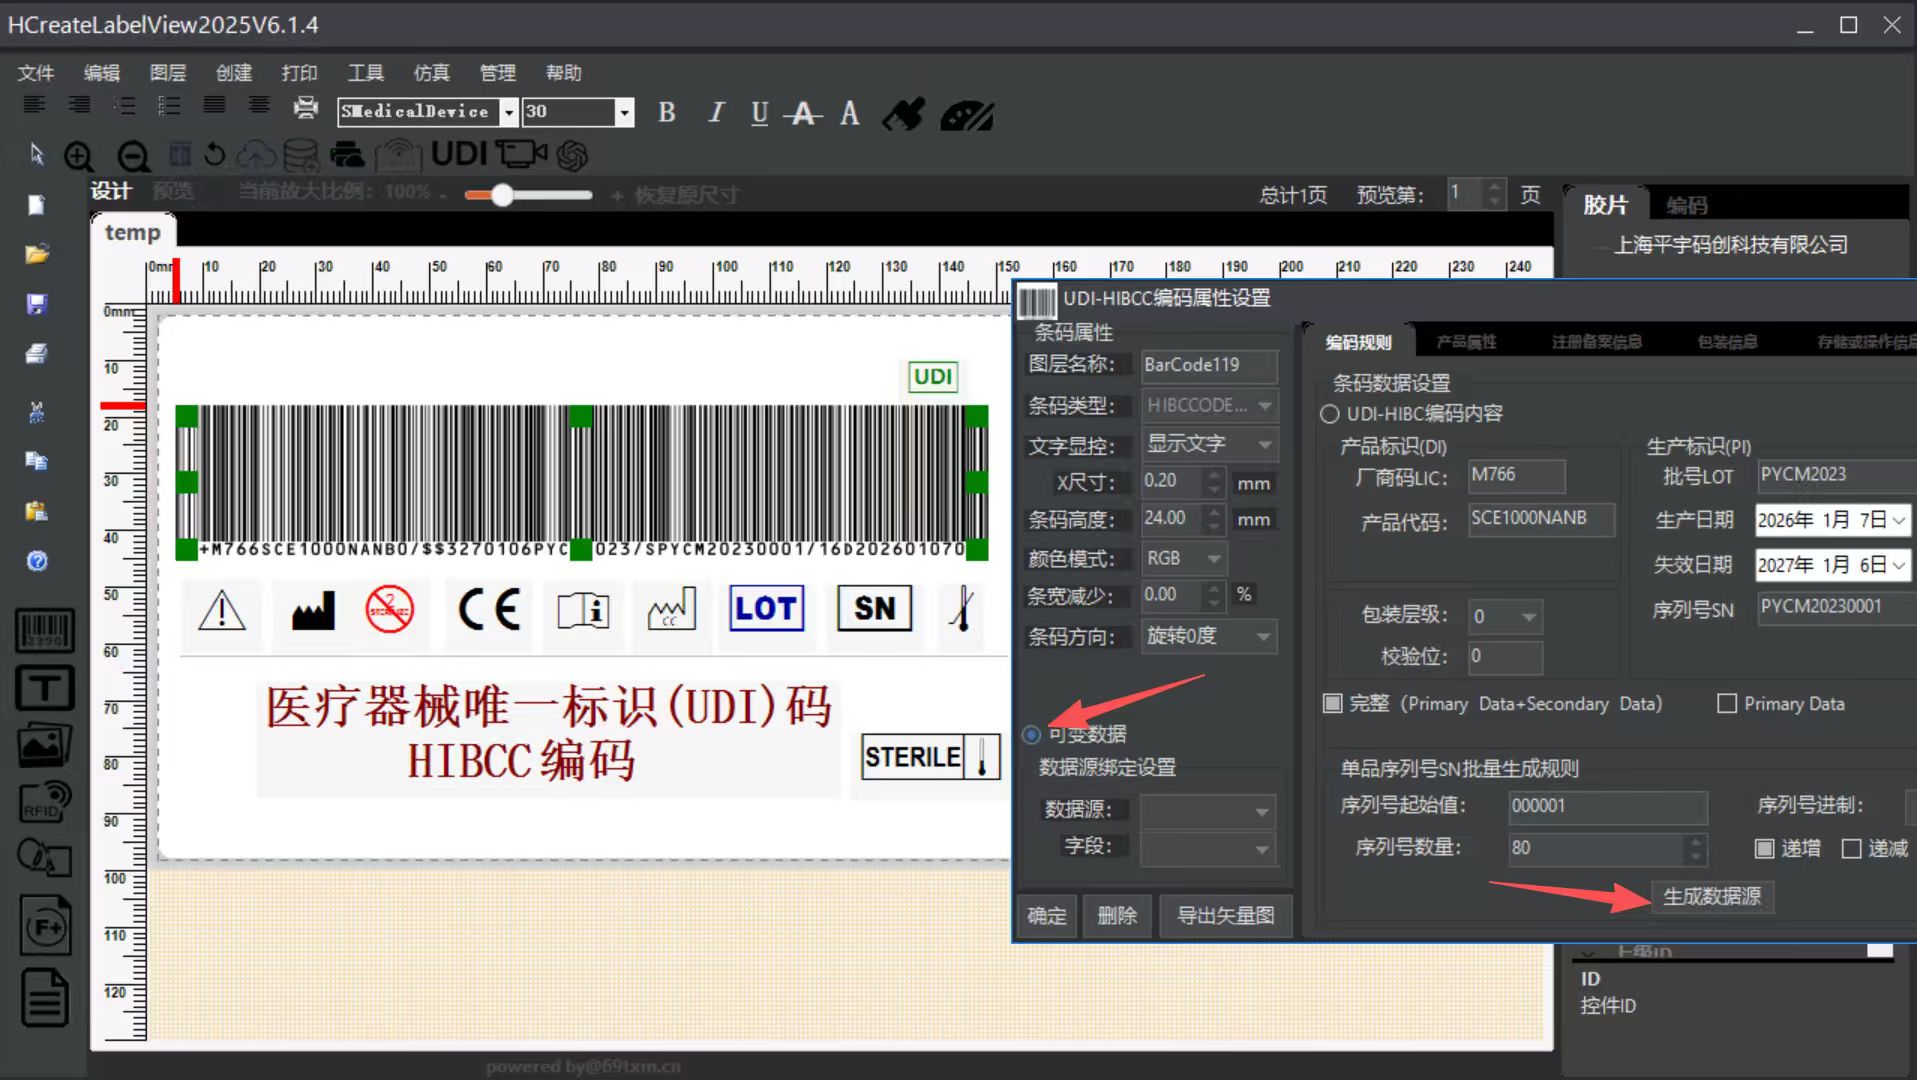Click the database add icon
Screen dimensions: 1917x1080
coord(301,155)
